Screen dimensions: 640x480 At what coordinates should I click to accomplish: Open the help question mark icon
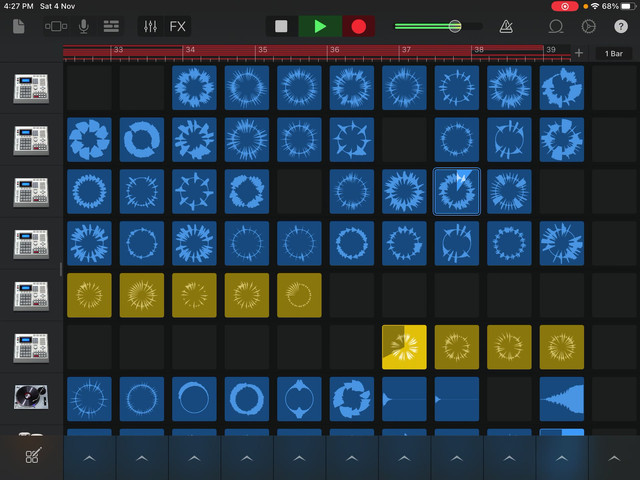(x=621, y=27)
